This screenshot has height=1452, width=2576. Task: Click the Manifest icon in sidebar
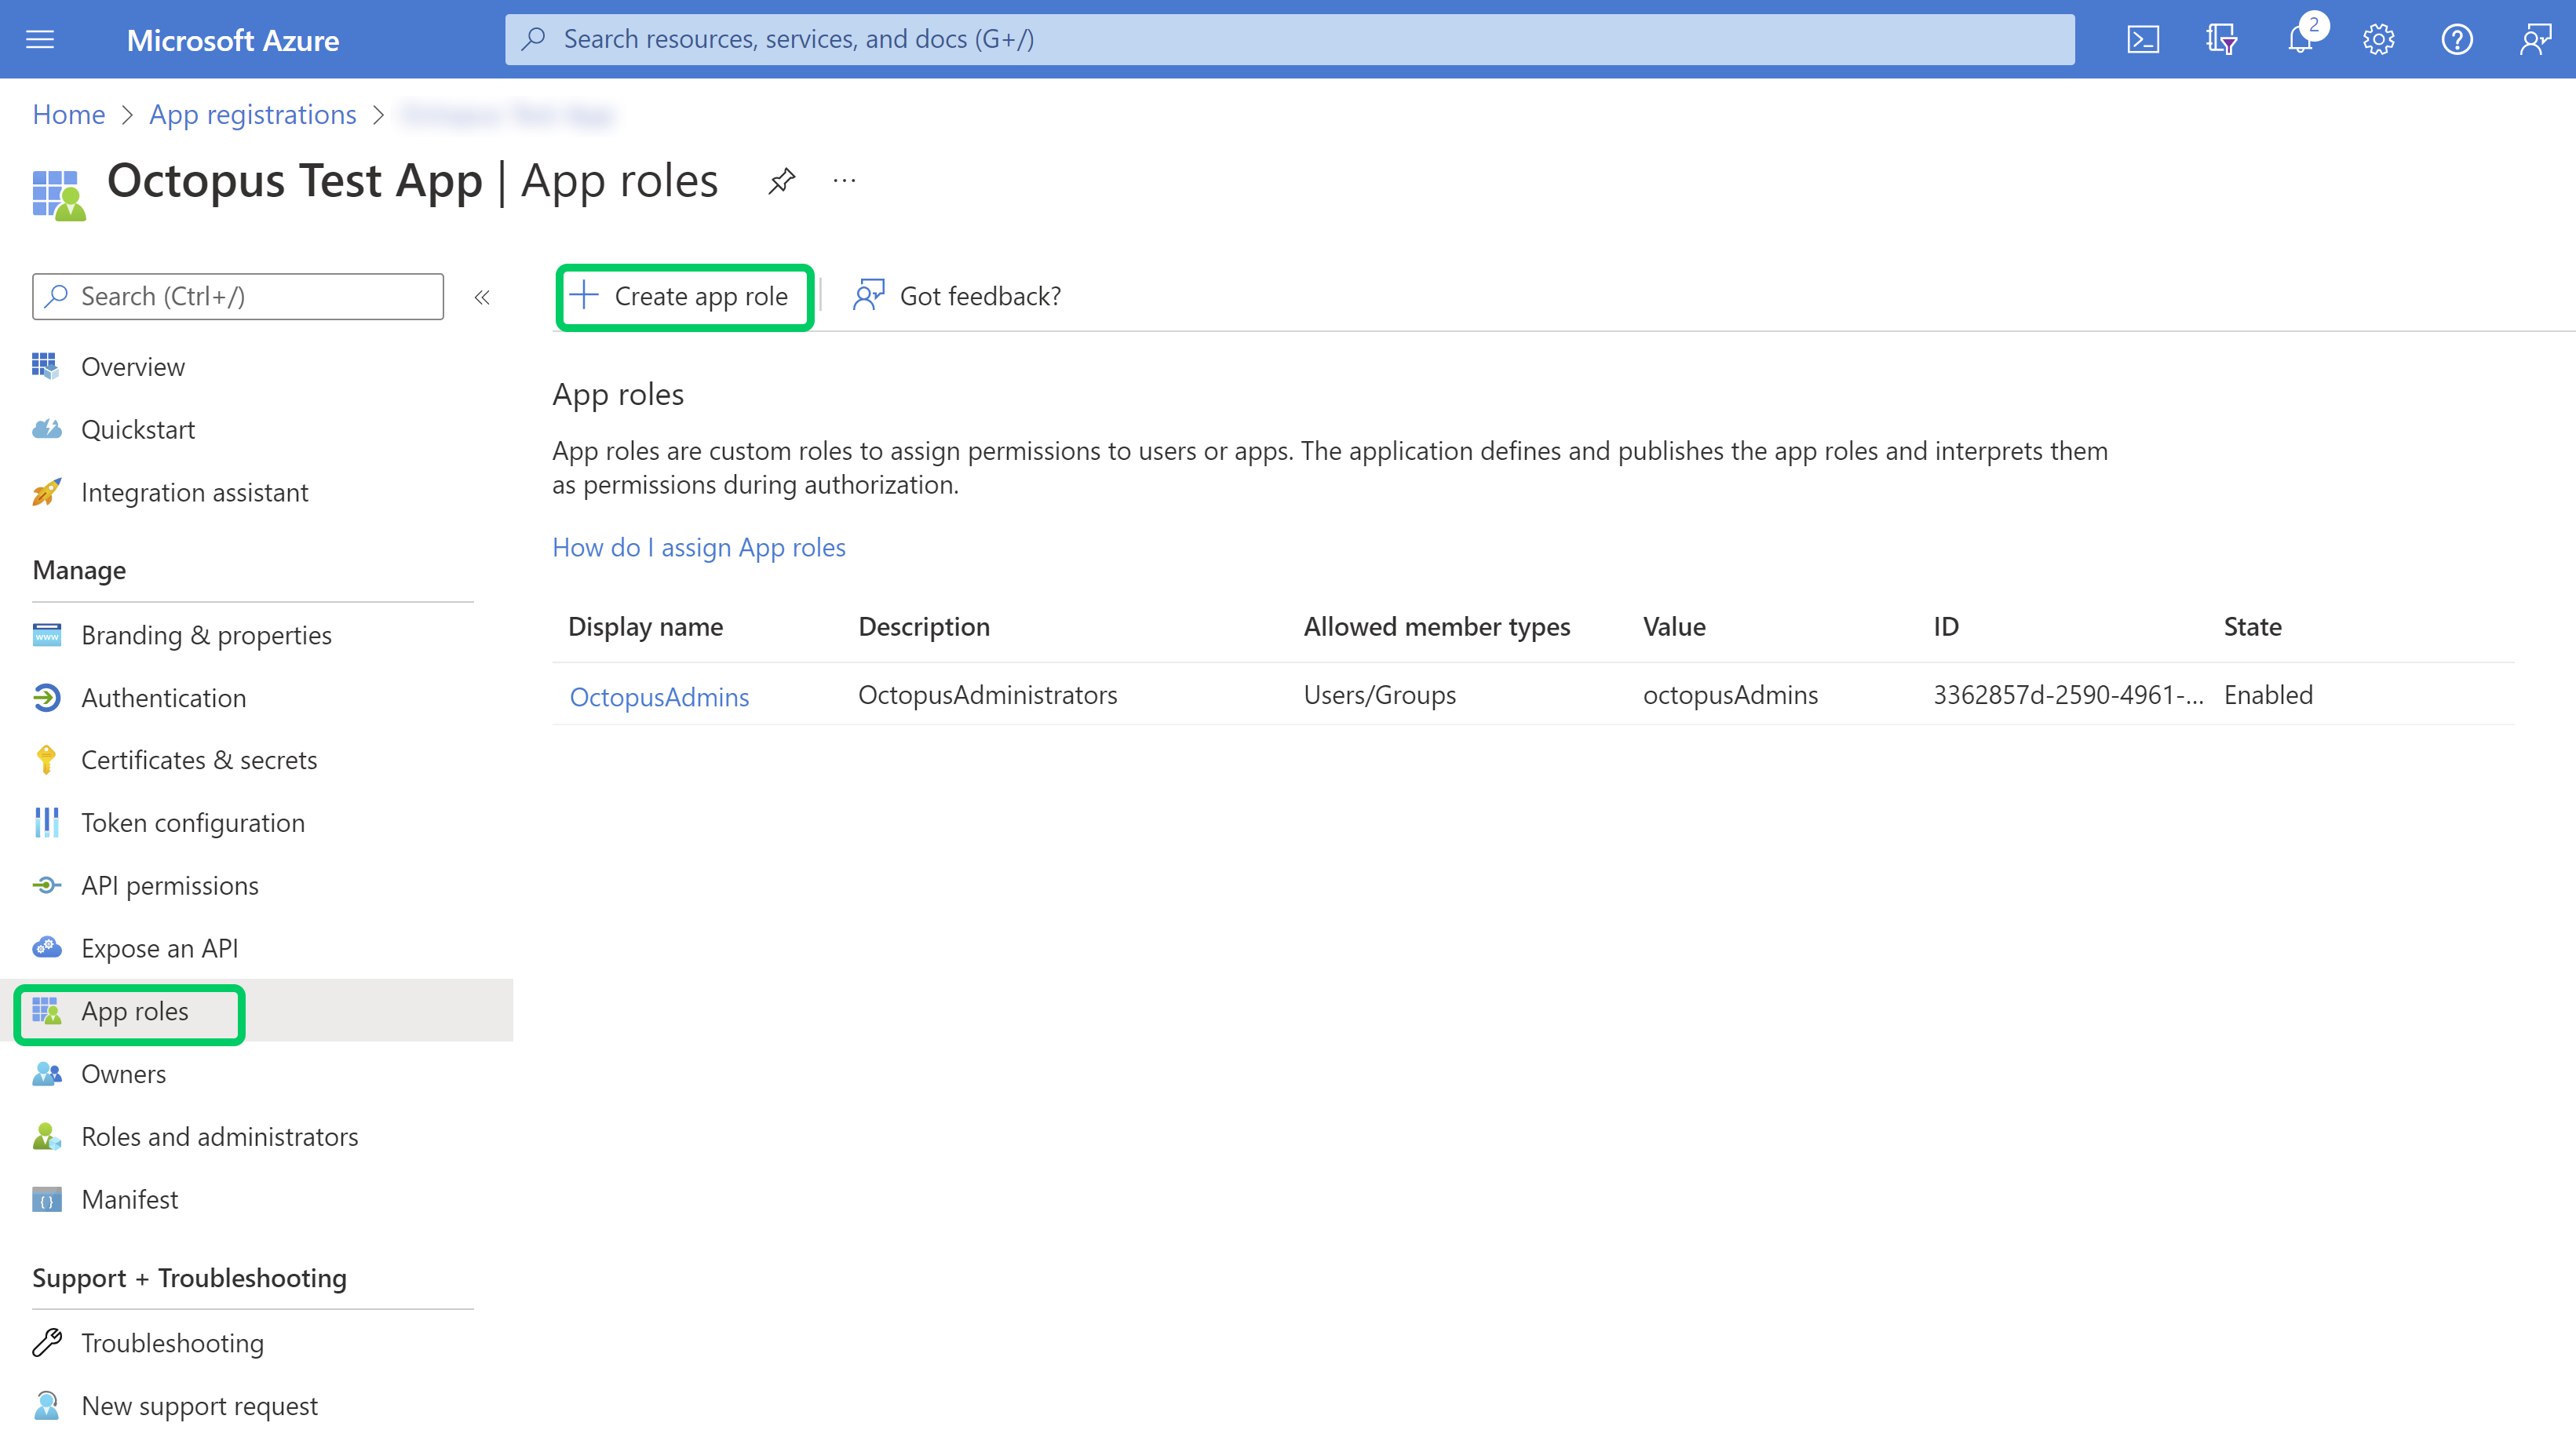tap(48, 1198)
